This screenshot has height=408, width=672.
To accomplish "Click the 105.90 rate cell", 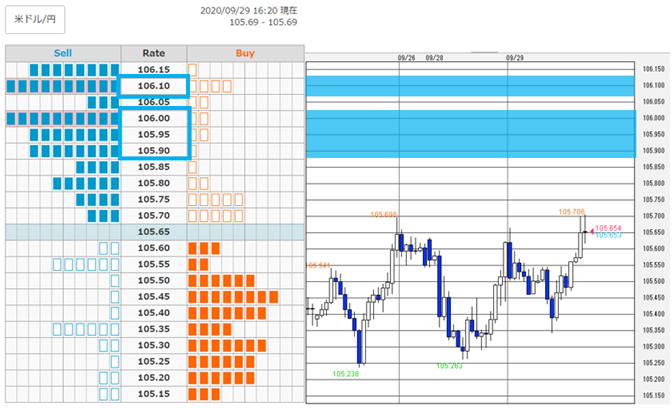I will (154, 151).
